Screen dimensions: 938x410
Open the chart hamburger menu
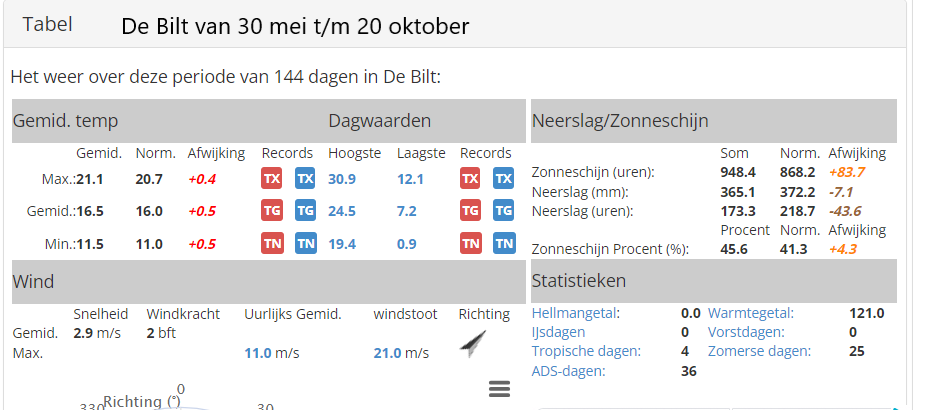(500, 389)
